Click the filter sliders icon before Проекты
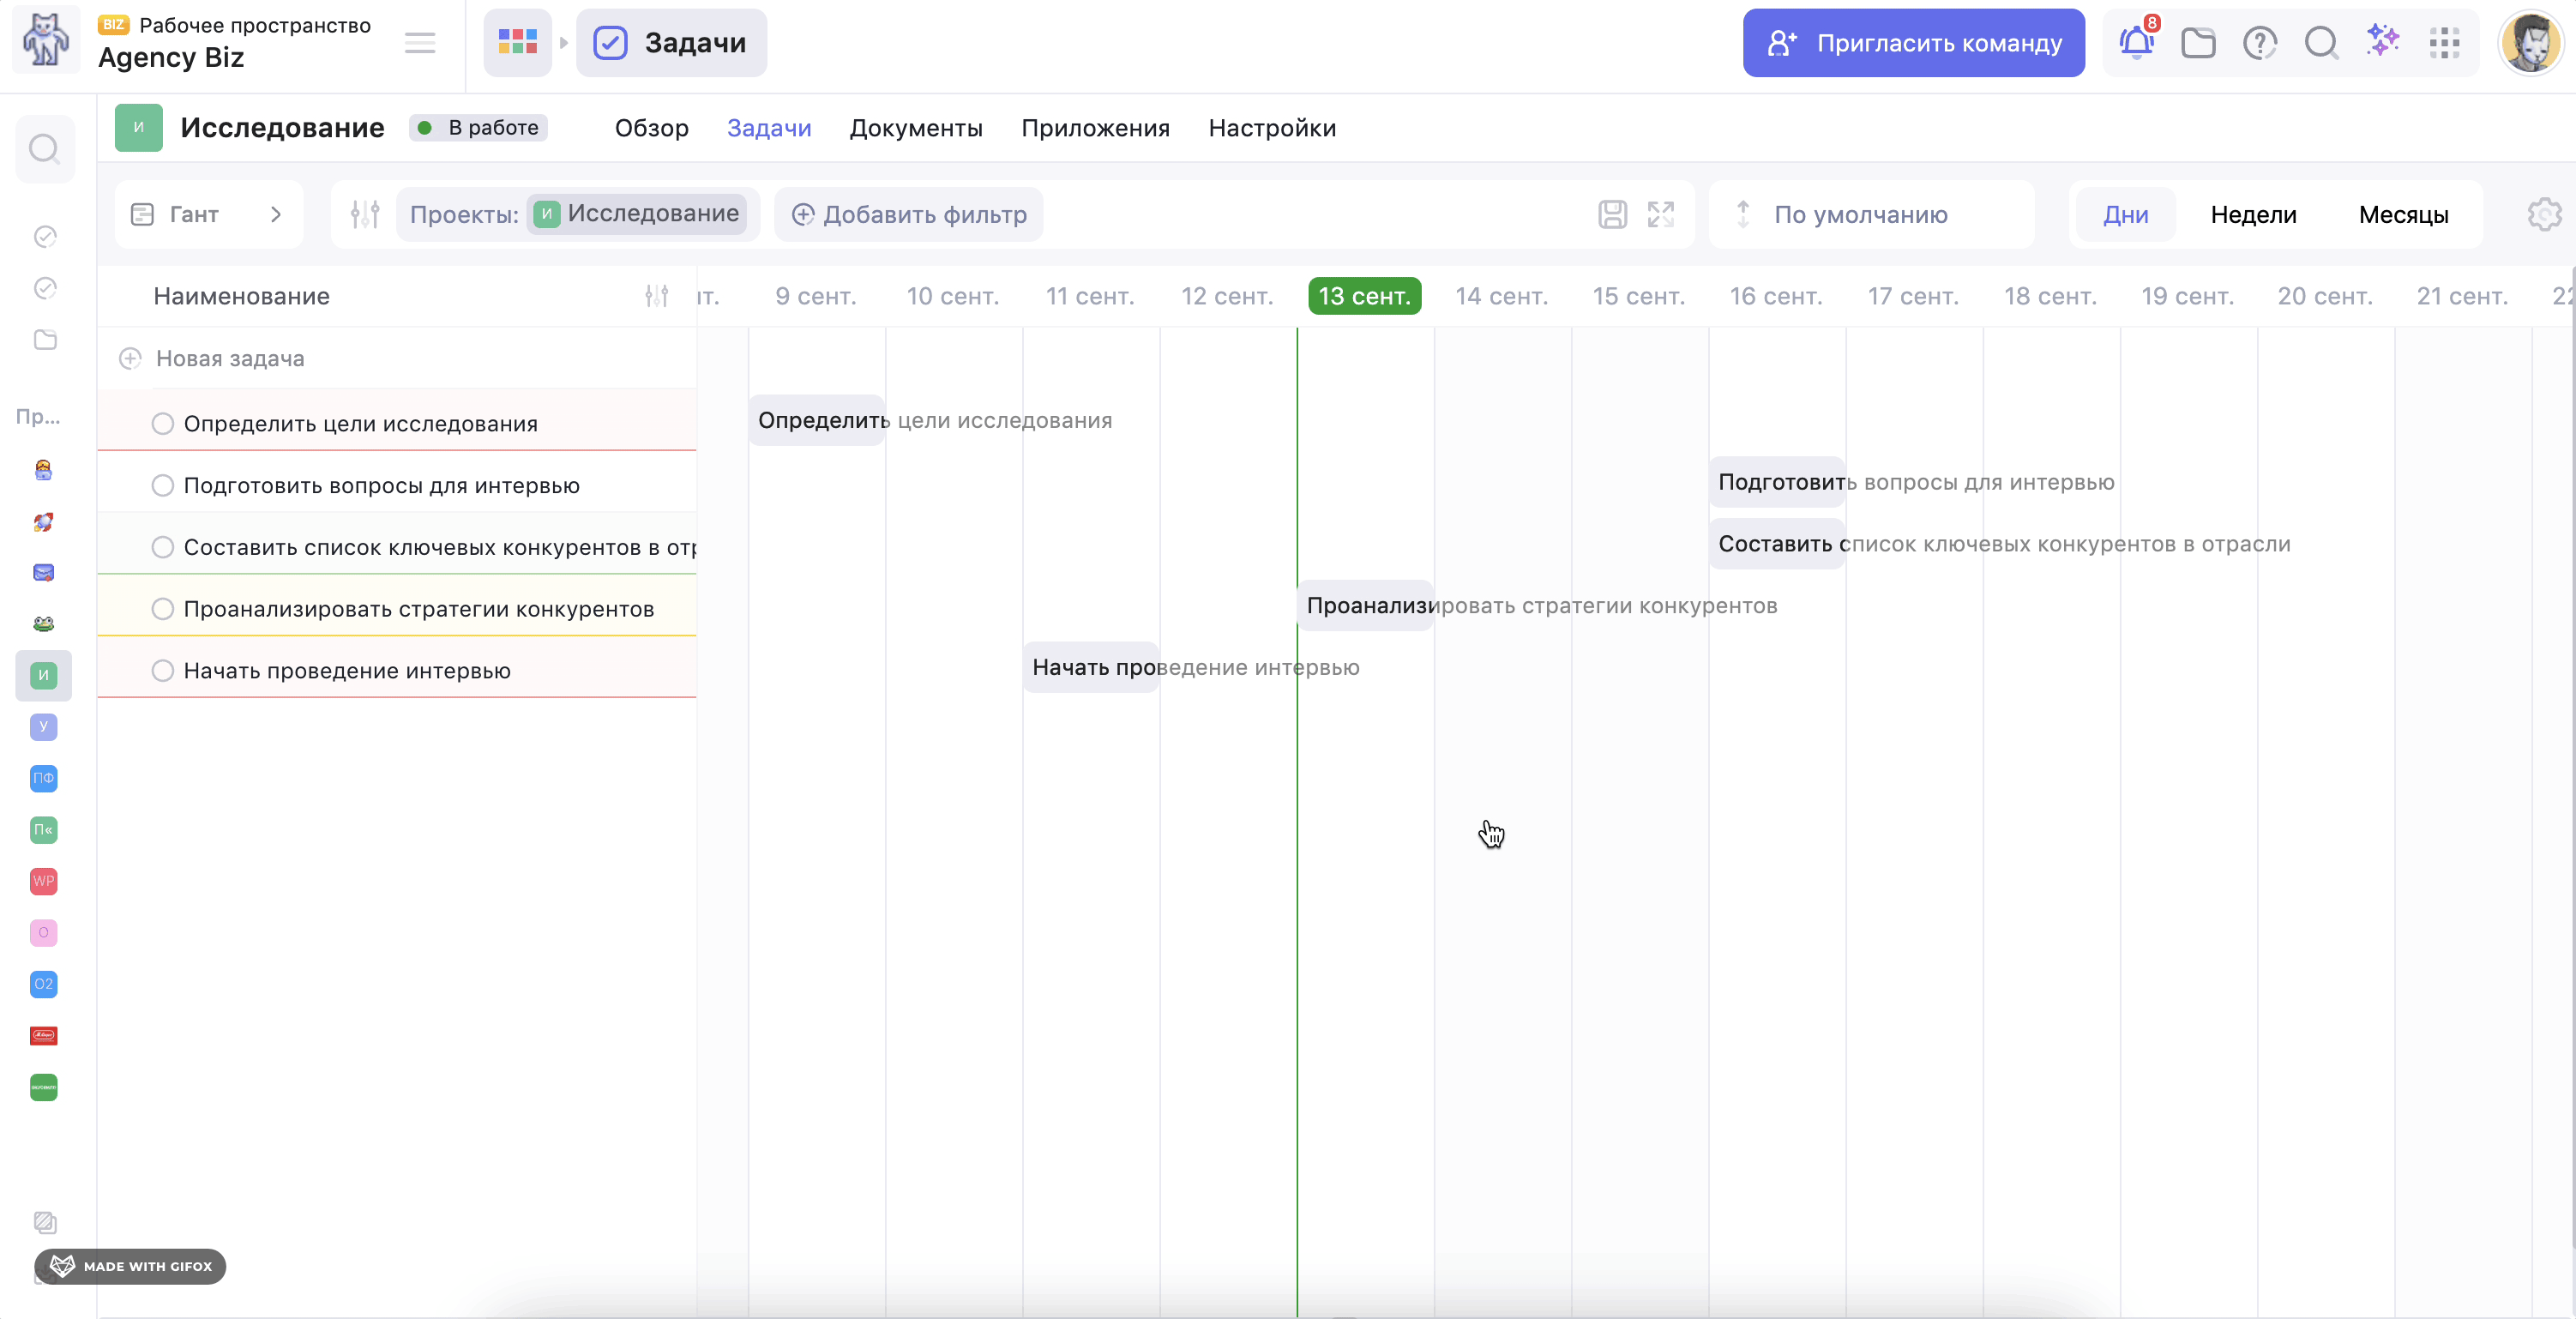2576x1319 pixels. [x=365, y=214]
